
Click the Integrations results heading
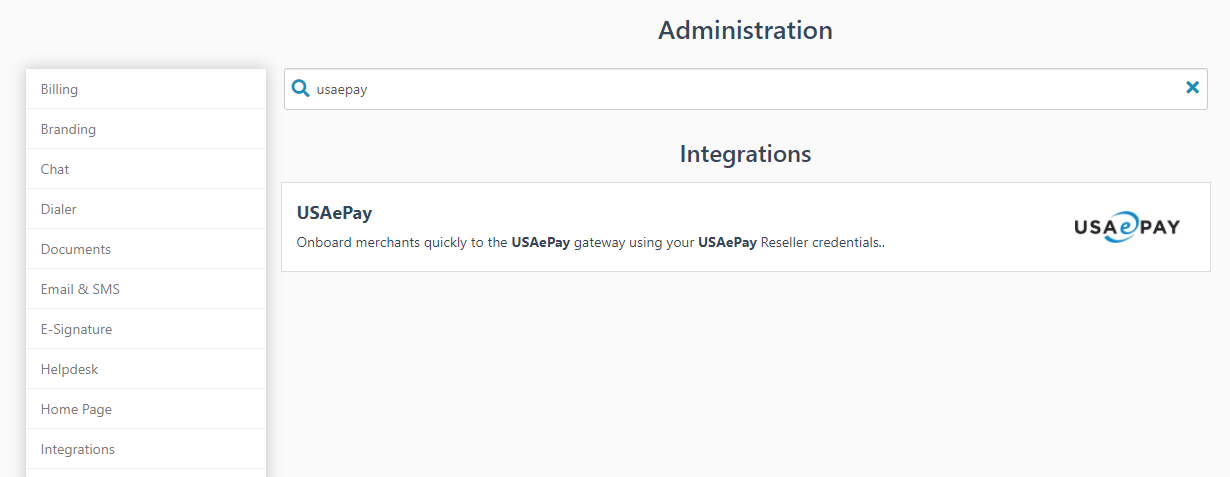(745, 154)
